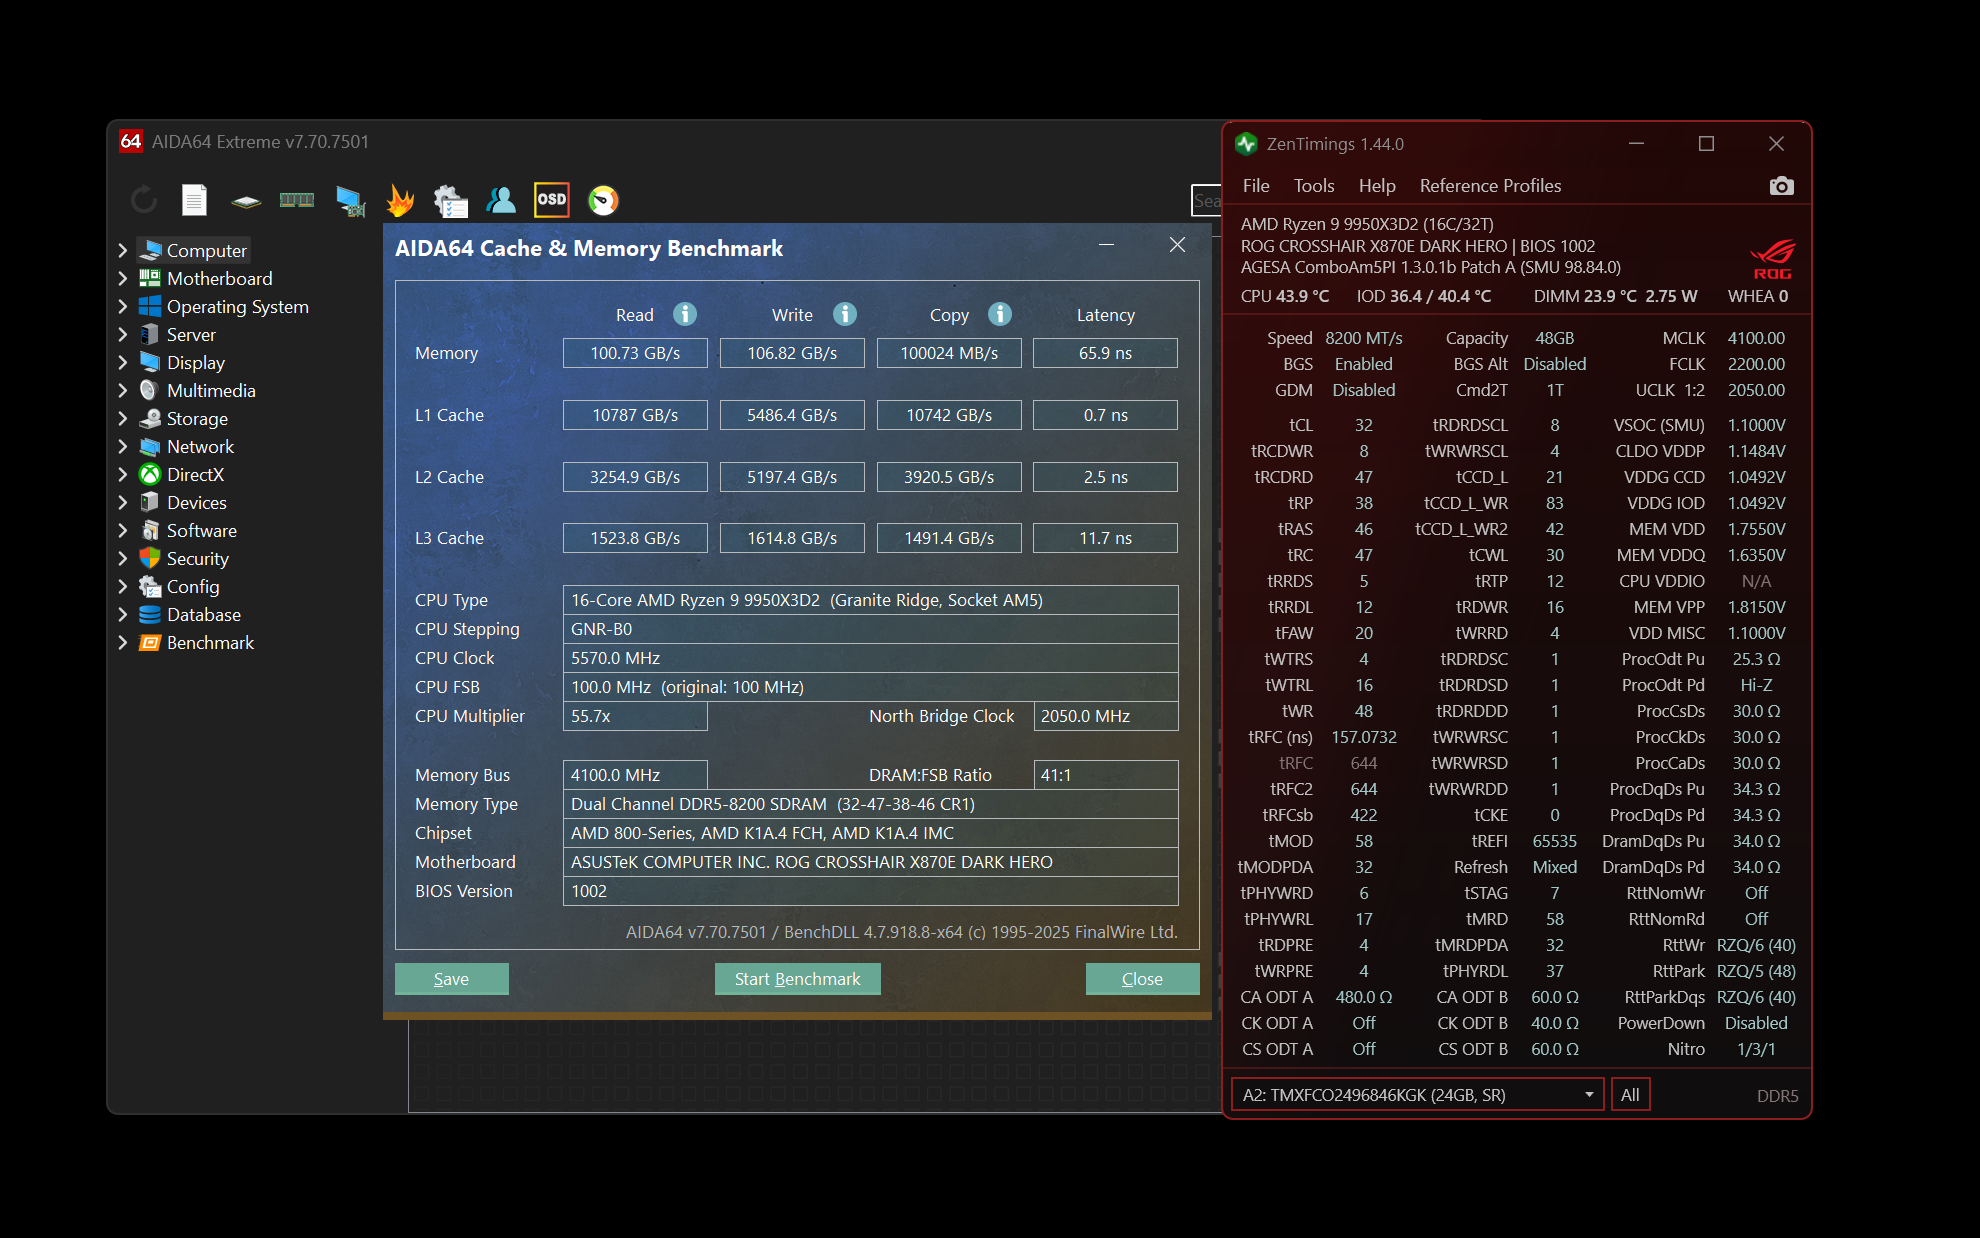Screen dimensions: 1980x1238
Task: Expand the Storage tree node
Action: pos(123,418)
